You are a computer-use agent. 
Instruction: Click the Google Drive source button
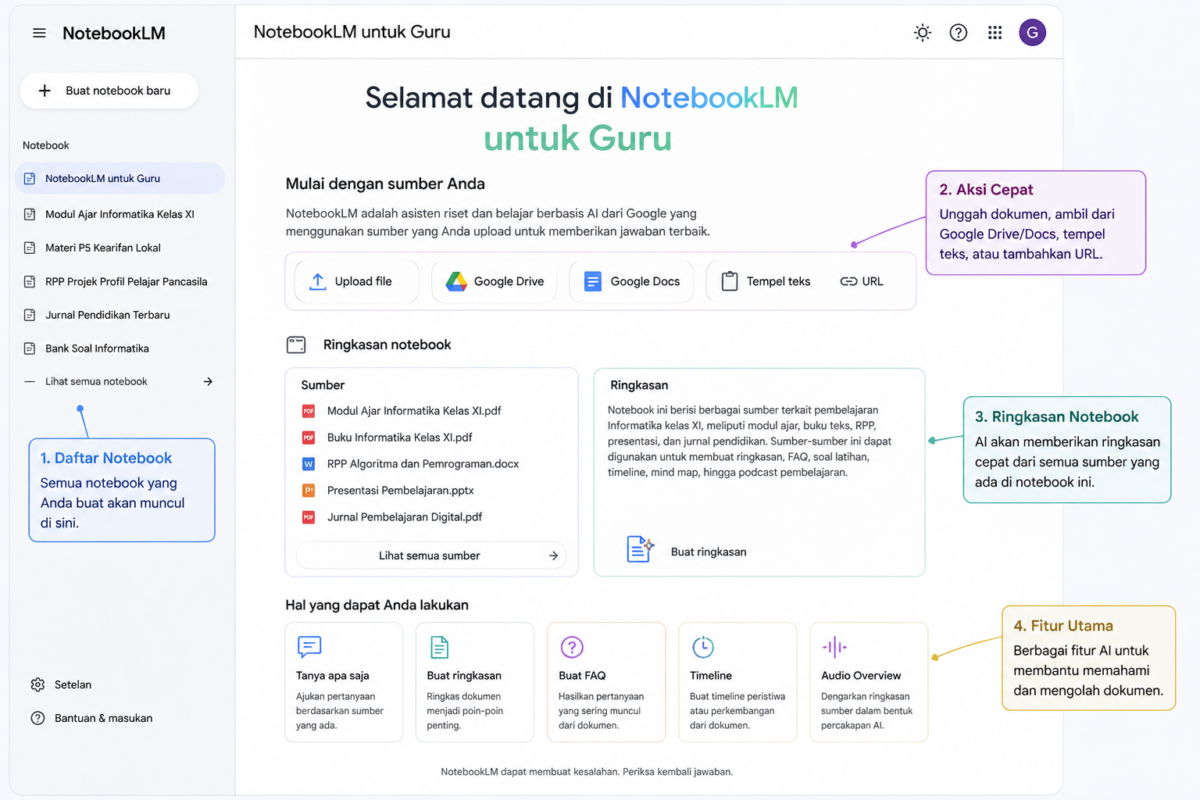tap(495, 282)
